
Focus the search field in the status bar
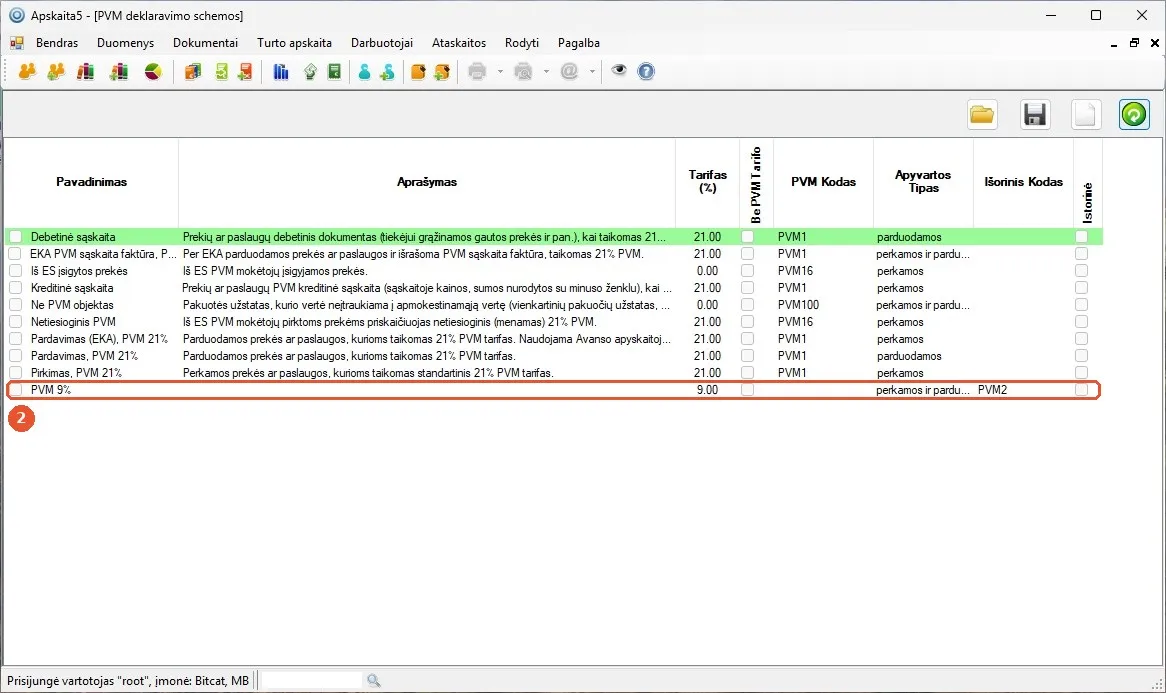(312, 680)
